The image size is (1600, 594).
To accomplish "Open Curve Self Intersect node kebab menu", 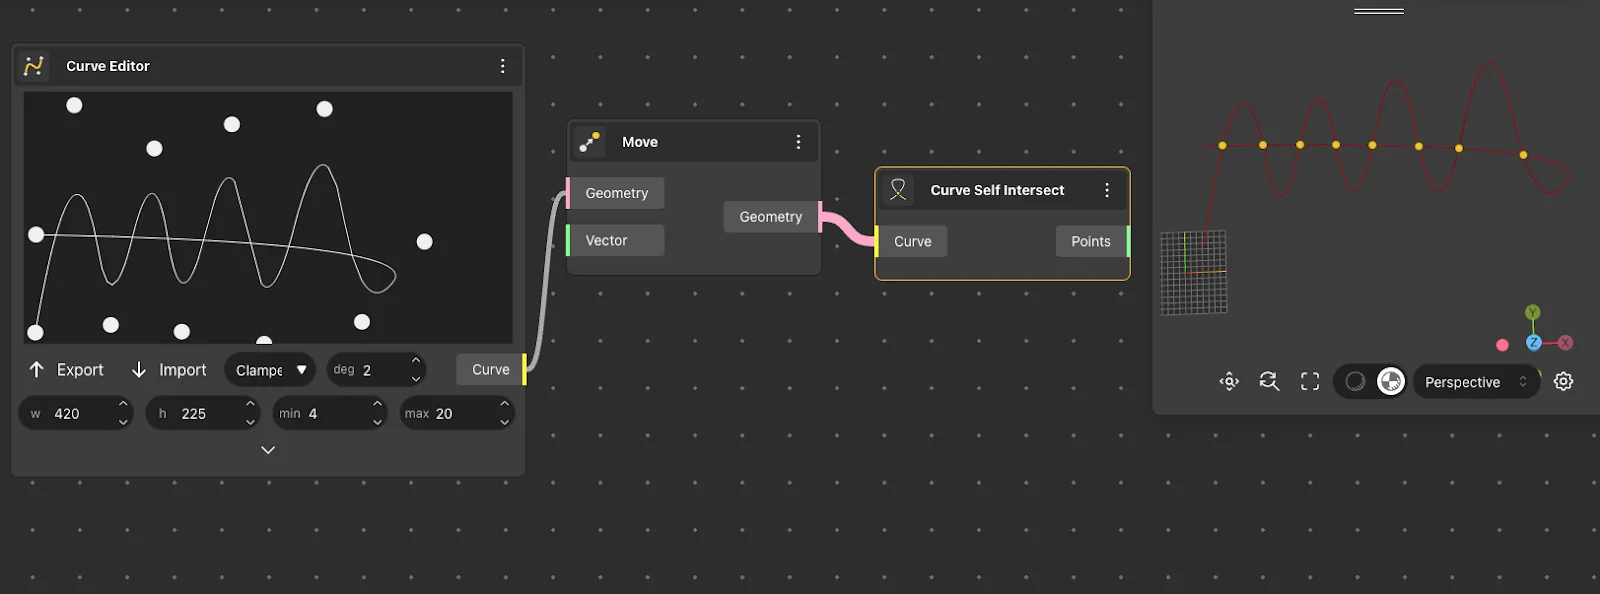I will (x=1106, y=190).
